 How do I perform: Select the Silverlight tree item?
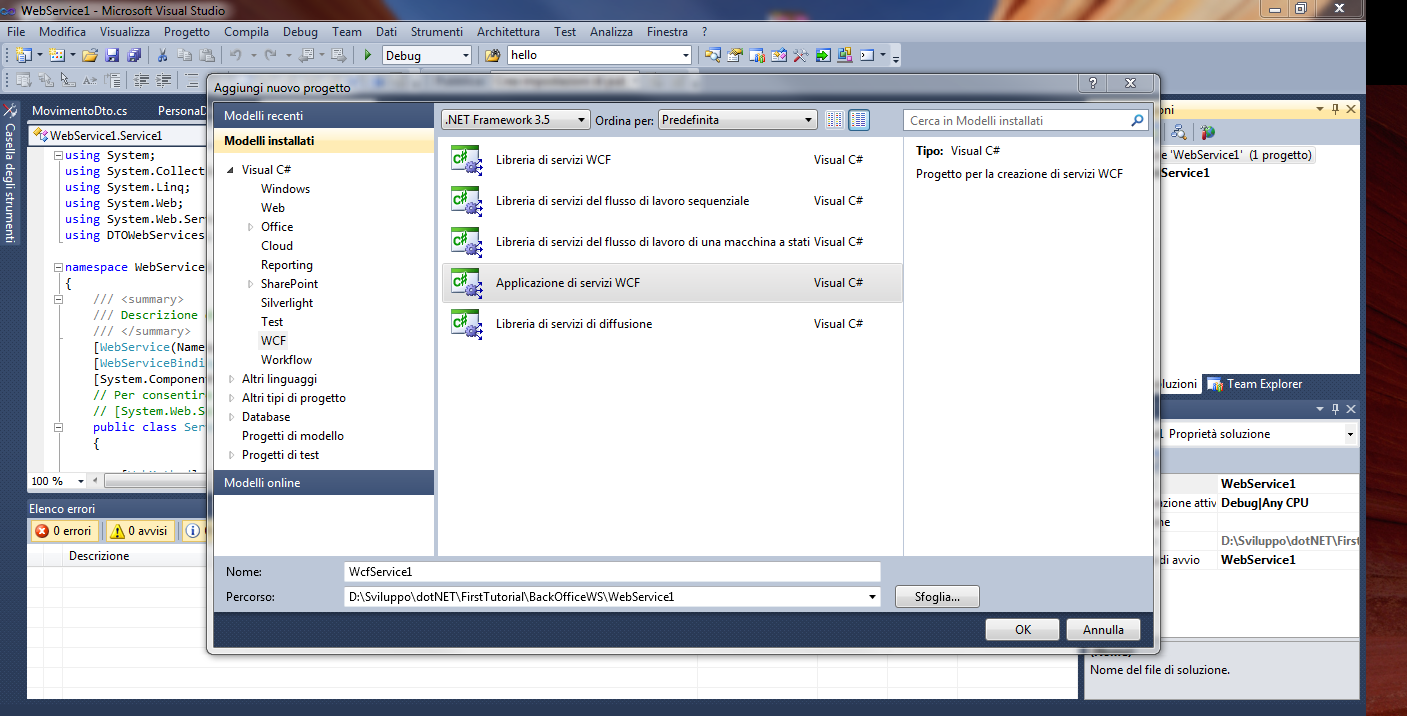coord(287,303)
